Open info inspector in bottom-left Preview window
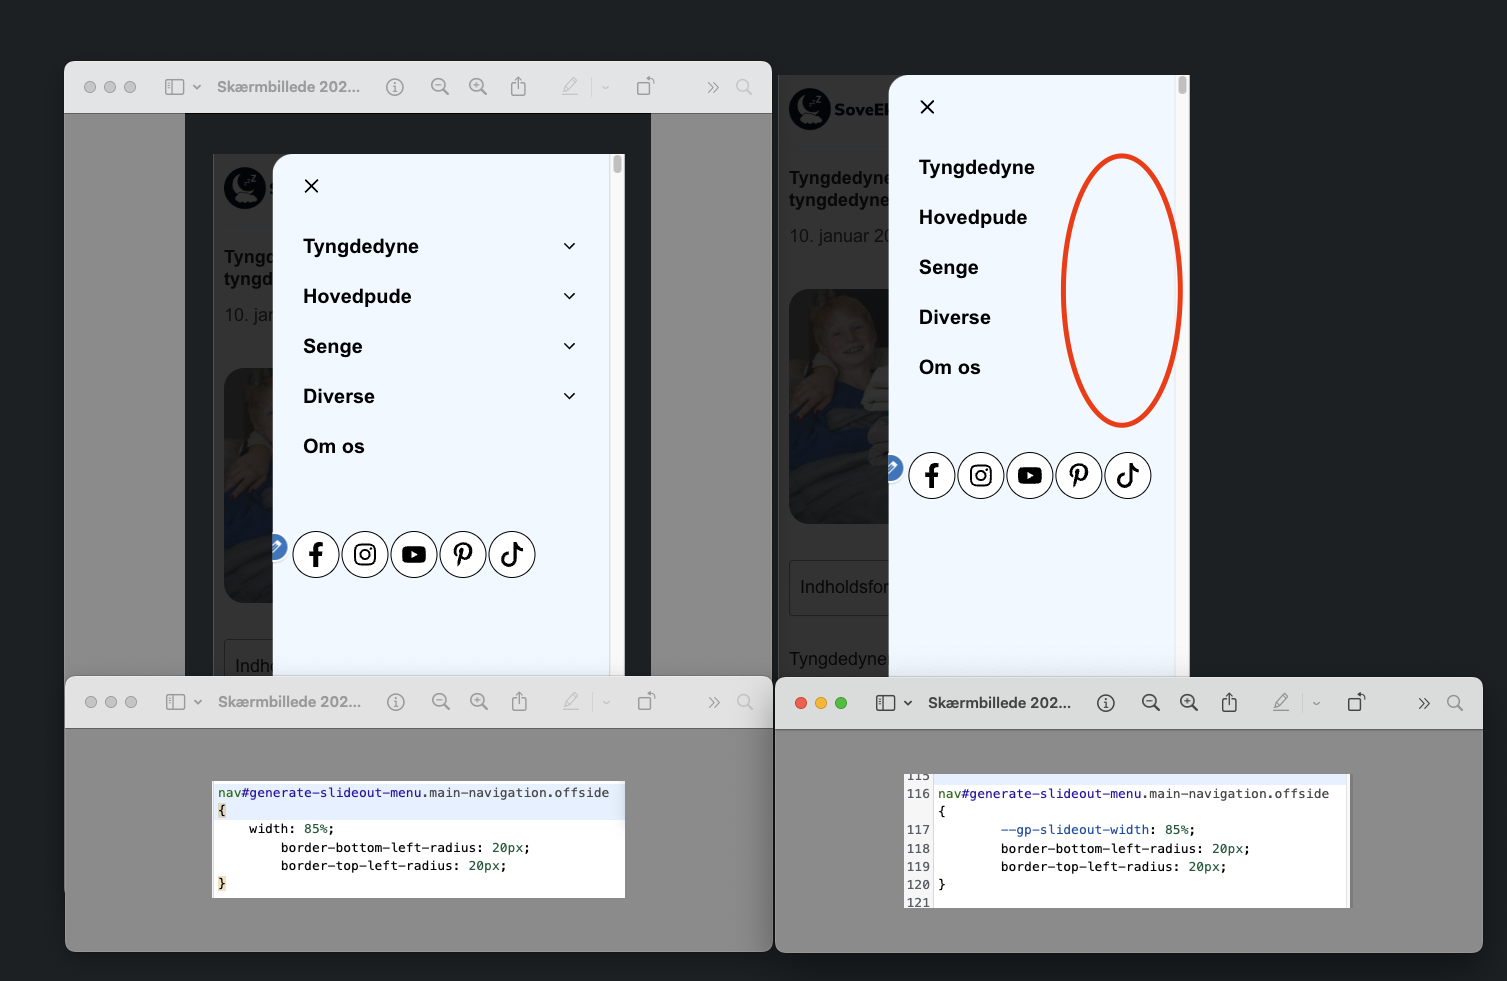Image resolution: width=1507 pixels, height=981 pixels. (396, 702)
